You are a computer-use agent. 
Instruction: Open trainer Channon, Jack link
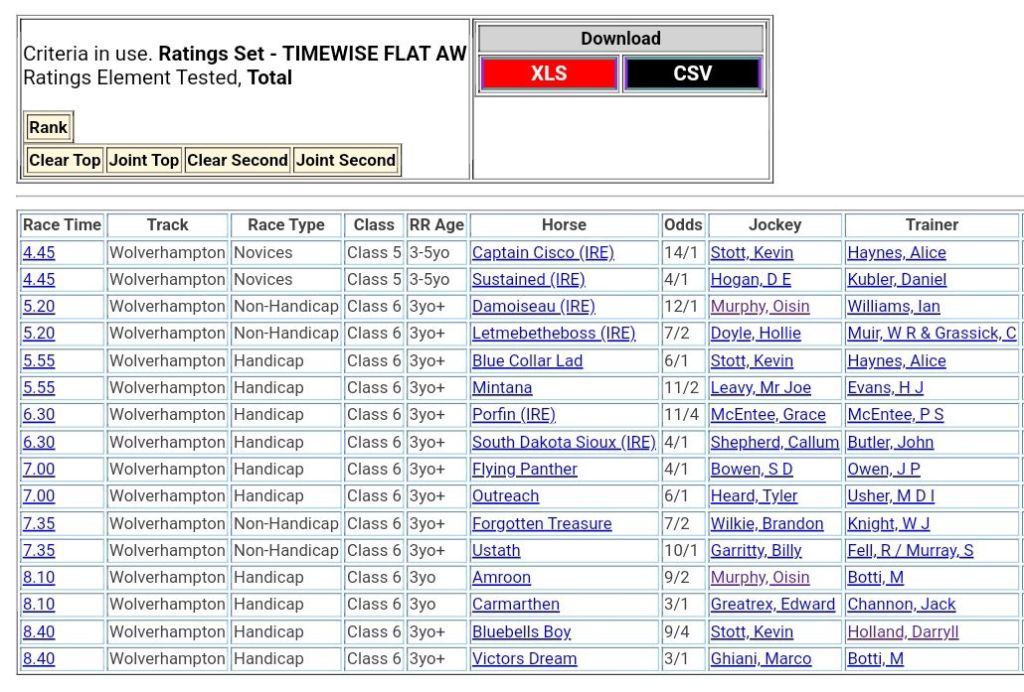(901, 605)
